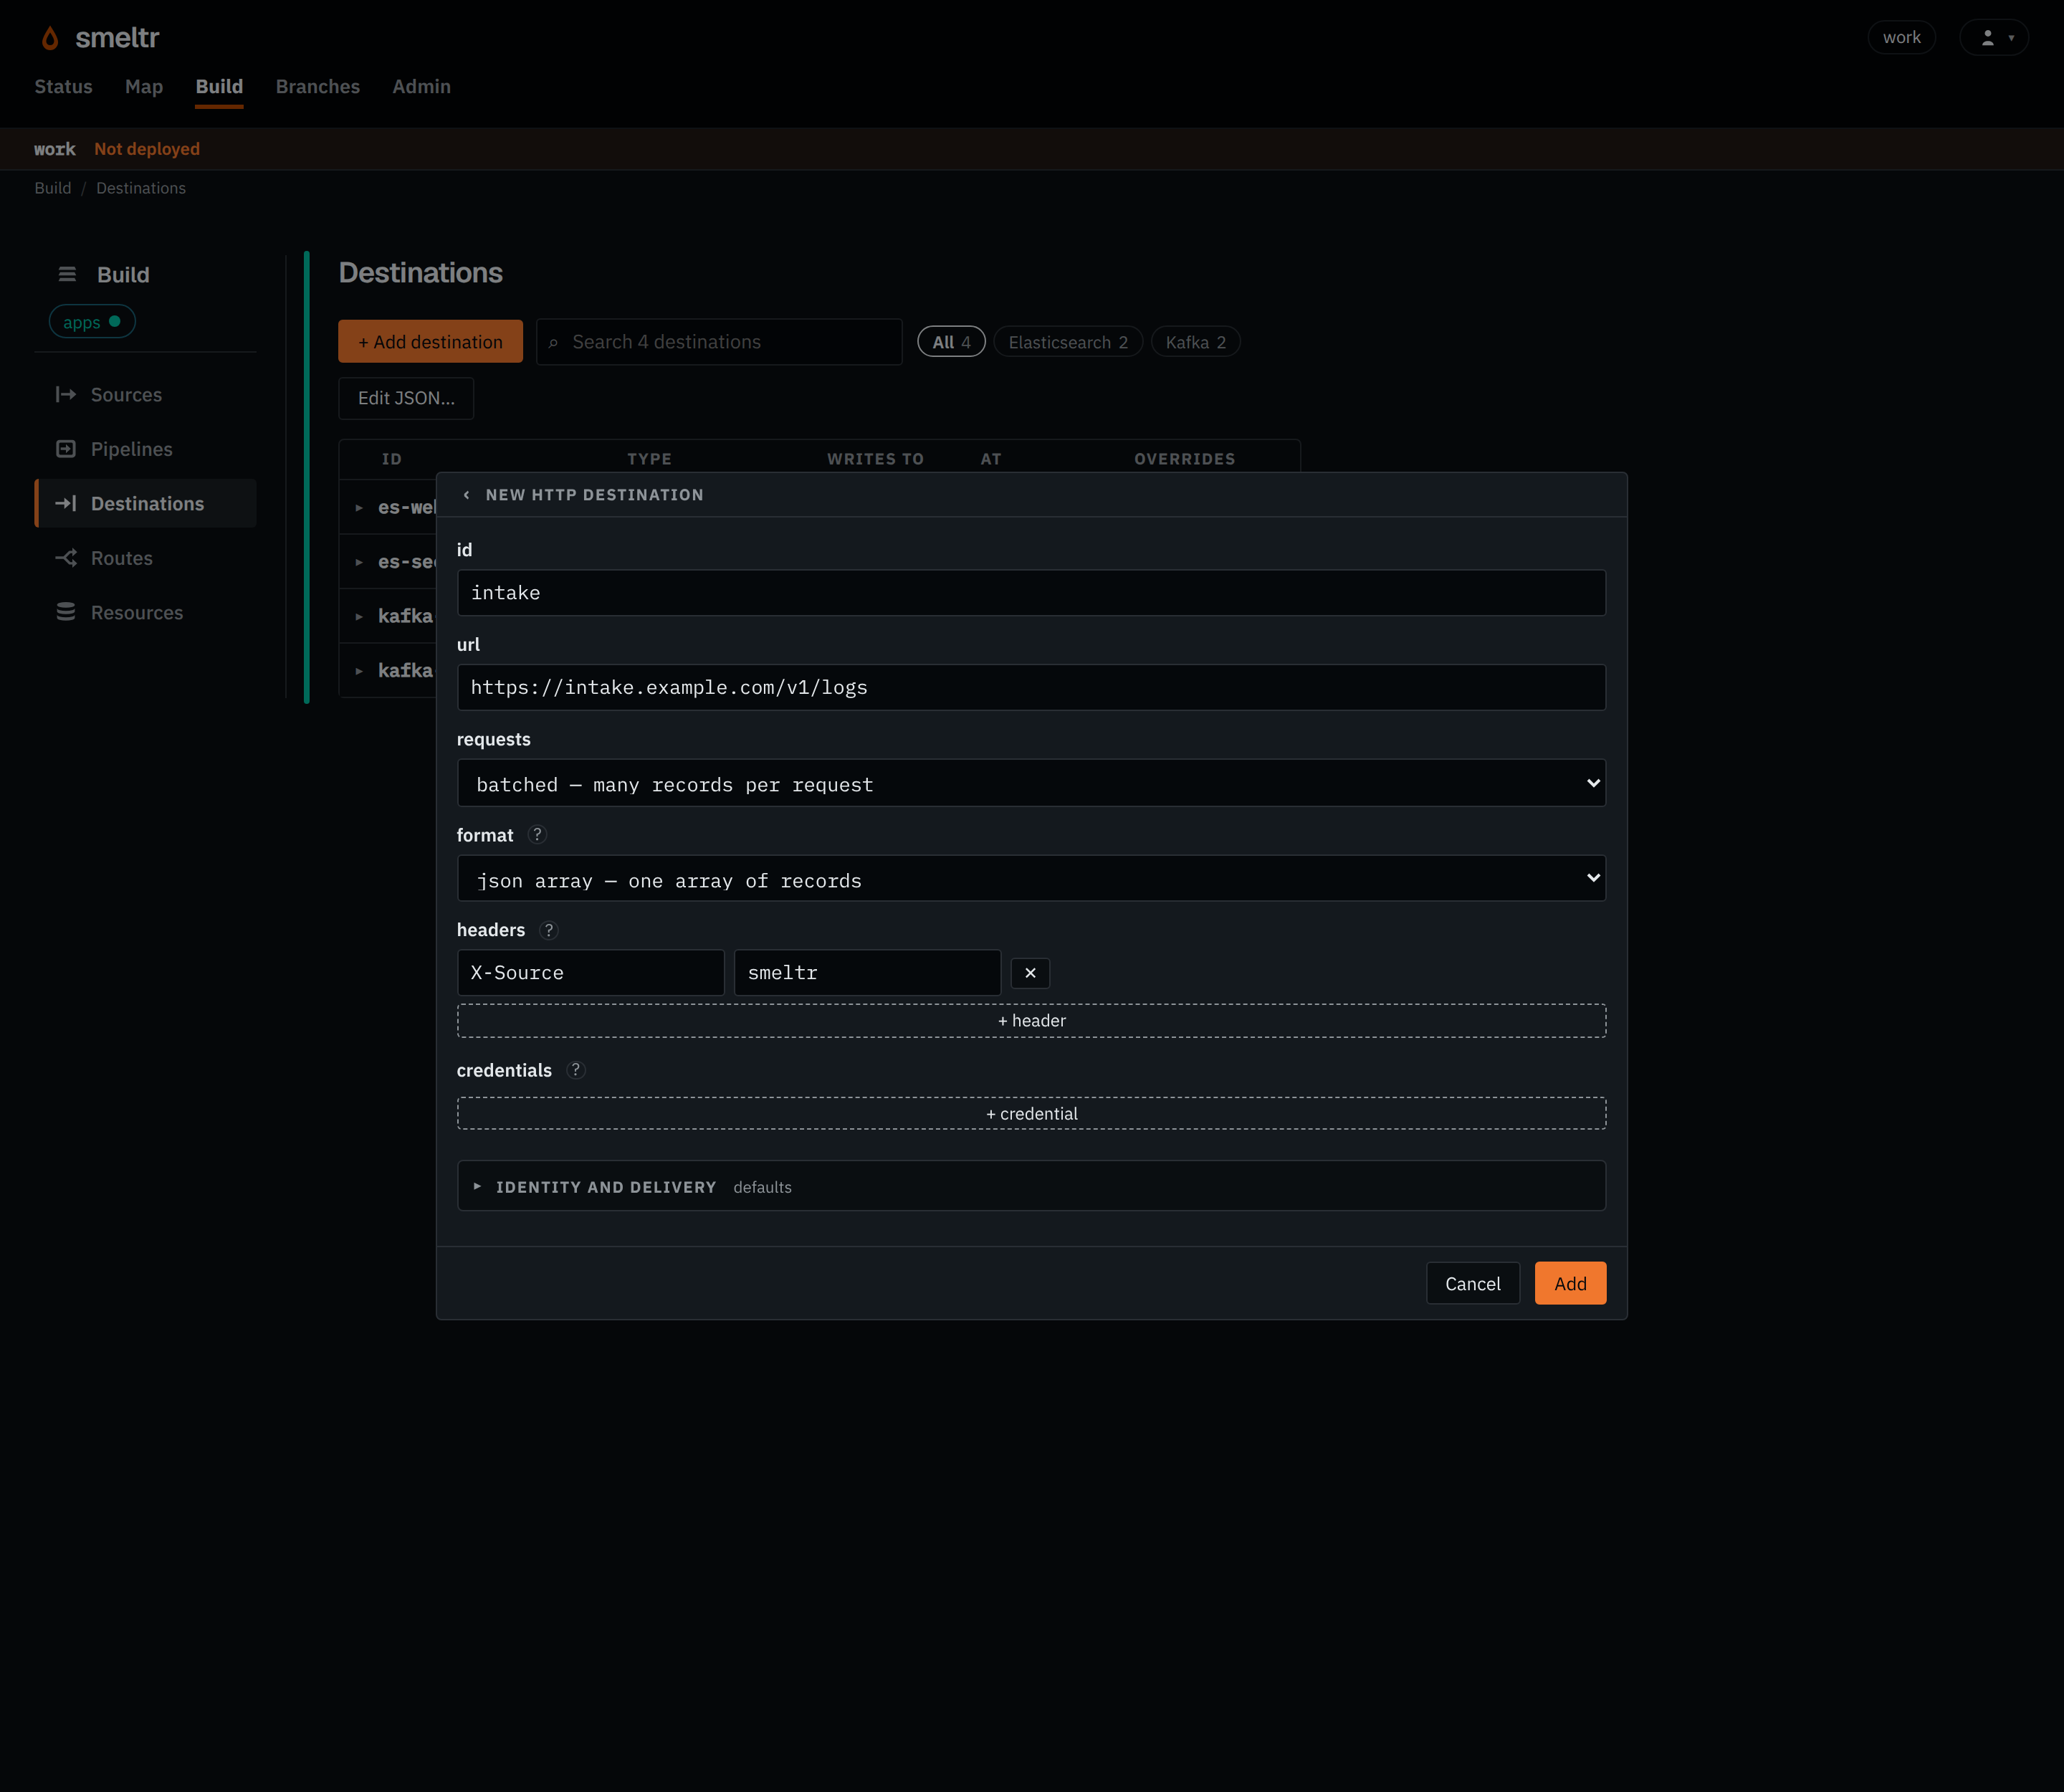This screenshot has width=2064, height=1792.
Task: Select the Build tab
Action: pyautogui.click(x=219, y=87)
